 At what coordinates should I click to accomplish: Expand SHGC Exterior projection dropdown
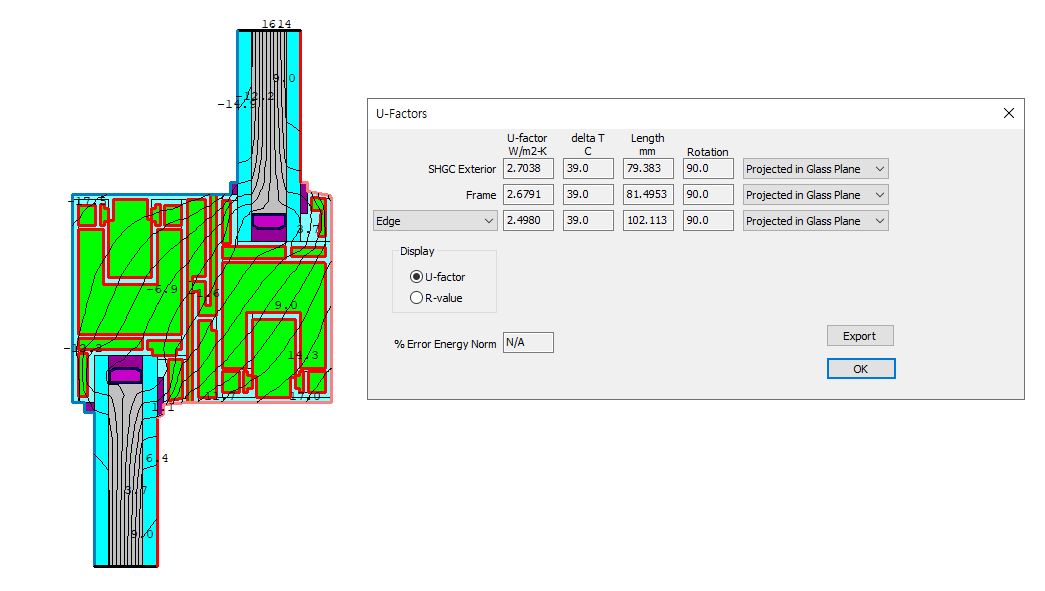click(x=815, y=169)
